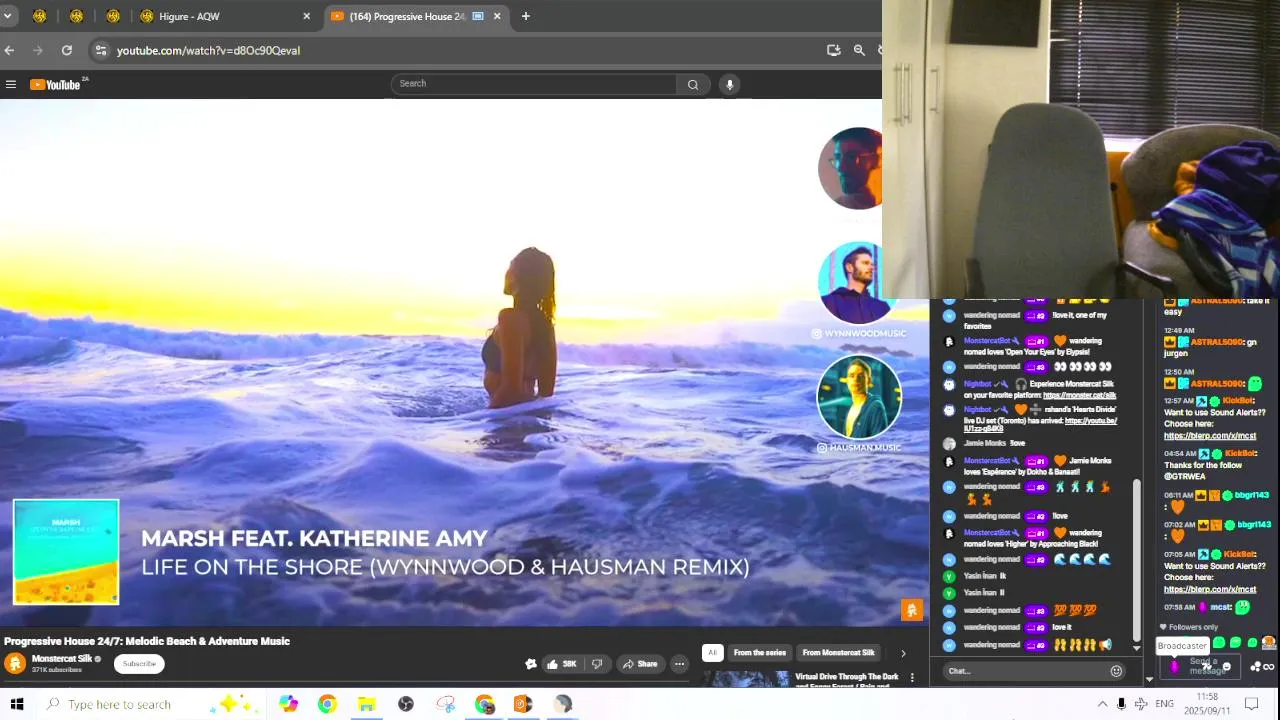Open the Copilot taskbar icon
This screenshot has width=1280, height=720.
pyautogui.click(x=288, y=704)
